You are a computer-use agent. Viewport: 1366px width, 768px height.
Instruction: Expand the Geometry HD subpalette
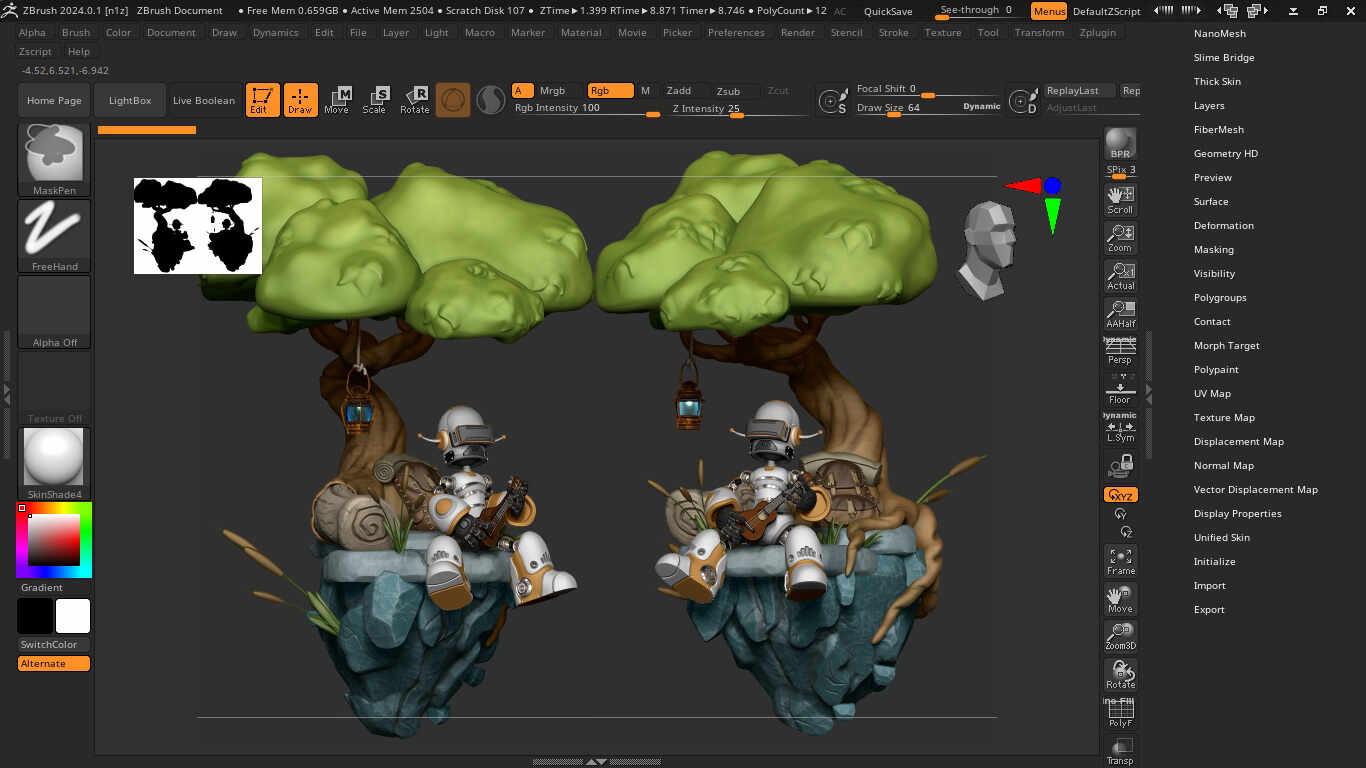click(x=1226, y=153)
